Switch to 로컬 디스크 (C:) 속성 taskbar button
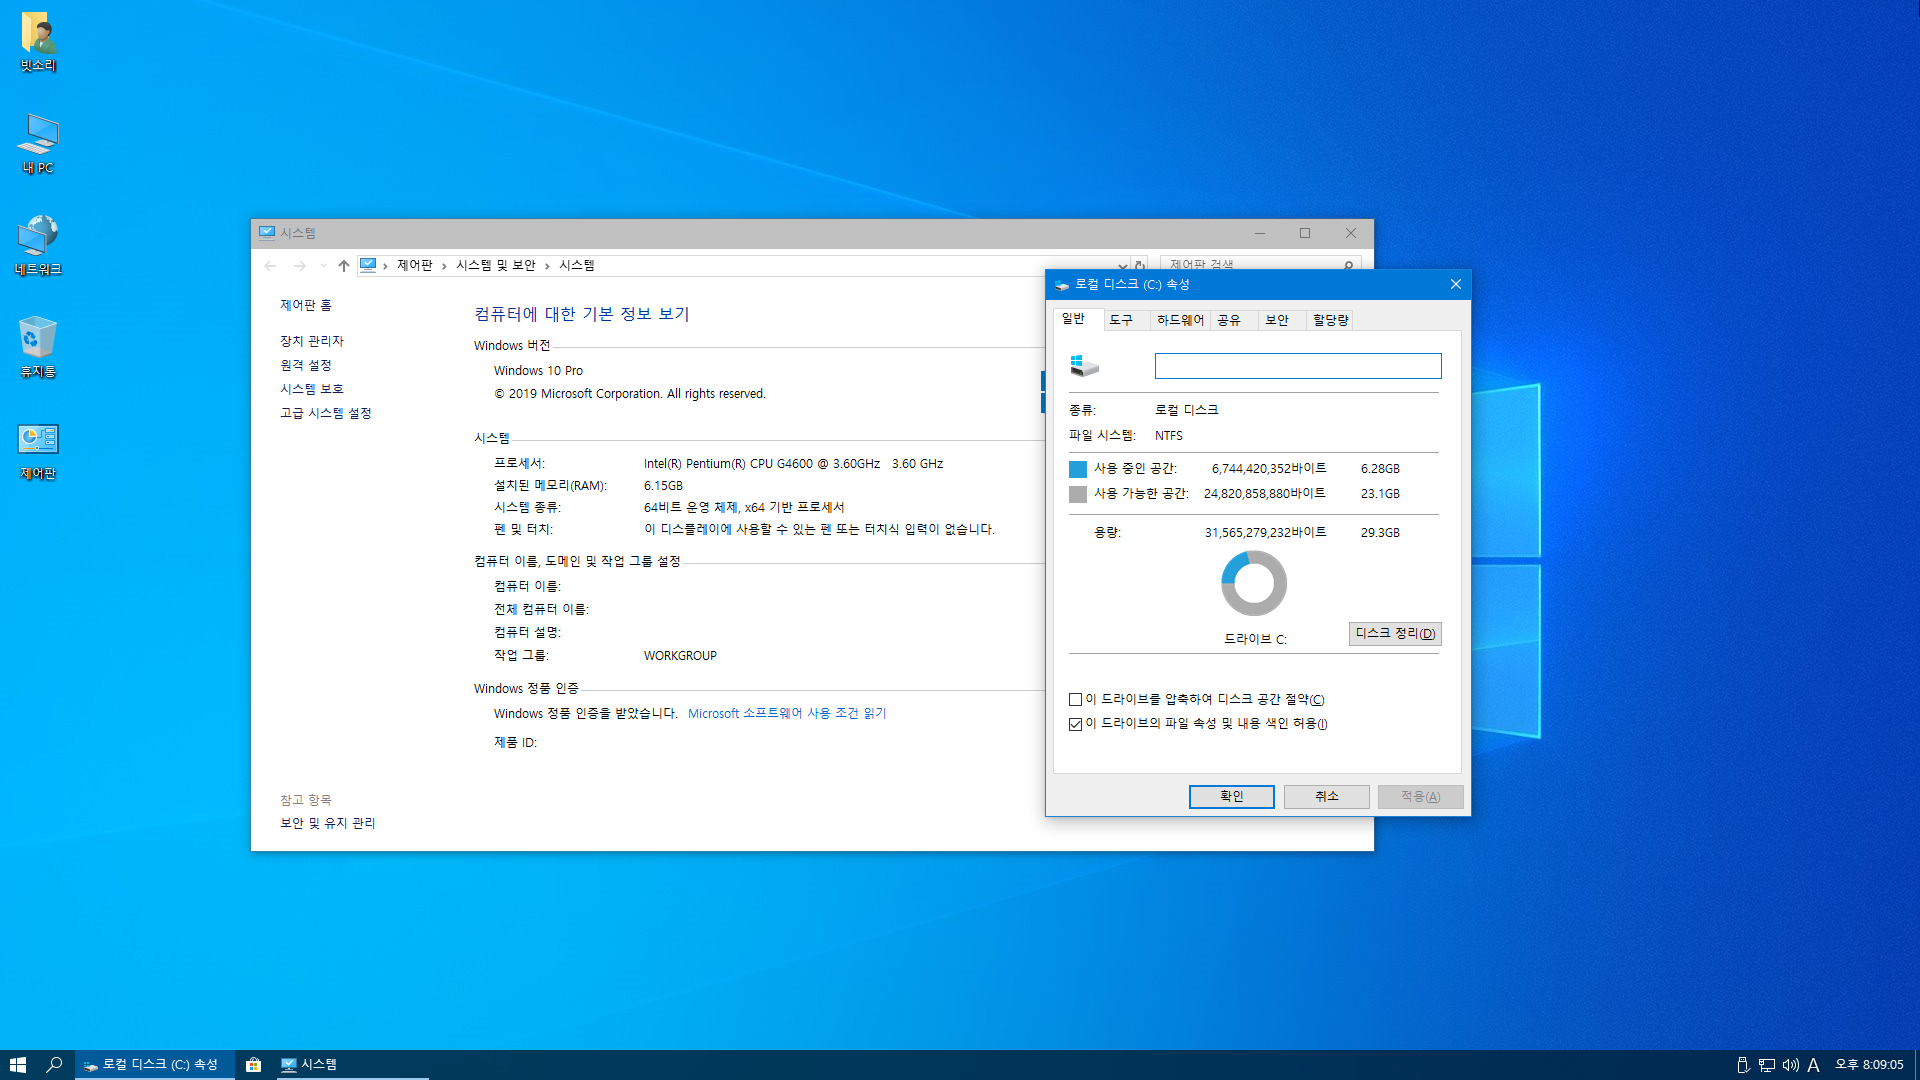 tap(155, 1065)
